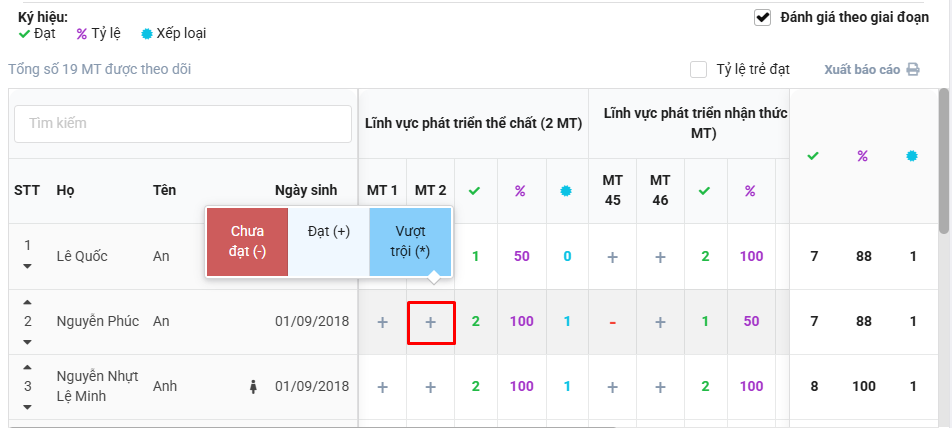Screen dimensions: 952x428
Task: Click the printer icon beside Xuất báo cáo
Action: 913,70
